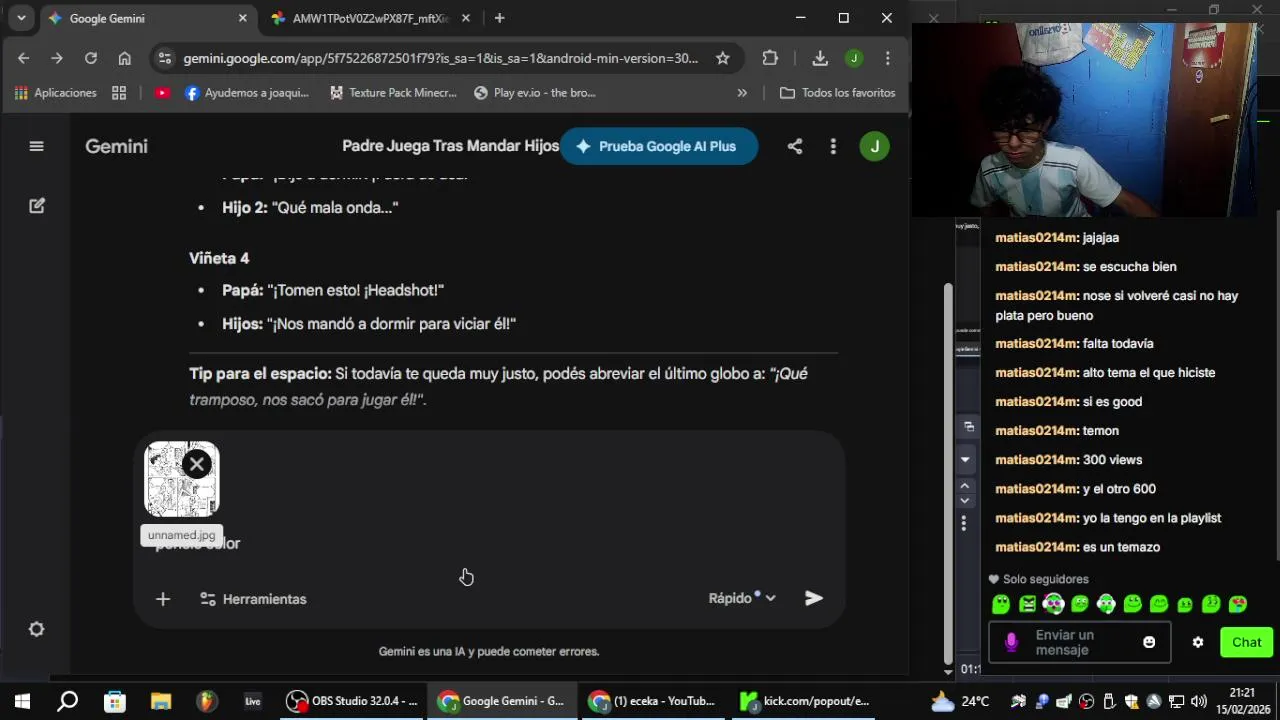Click the site info icon in address bar

(x=166, y=58)
